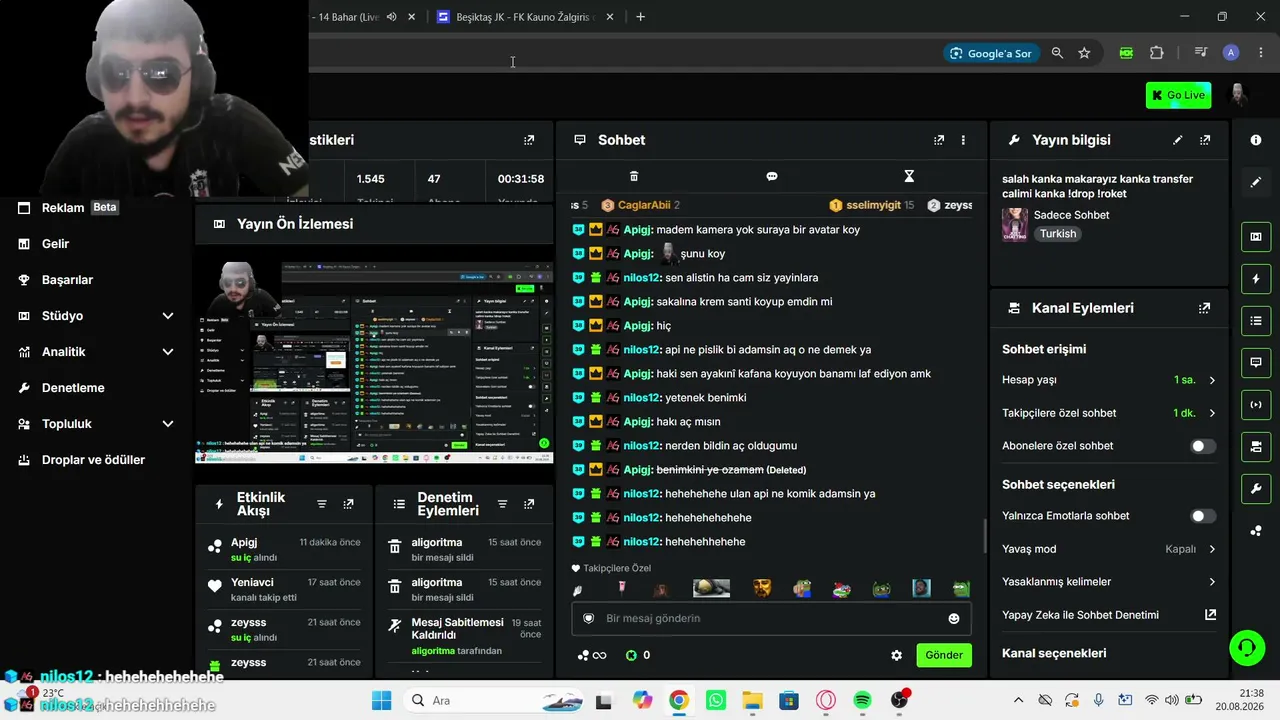Open WhatsApp from the taskbar

[x=716, y=700]
